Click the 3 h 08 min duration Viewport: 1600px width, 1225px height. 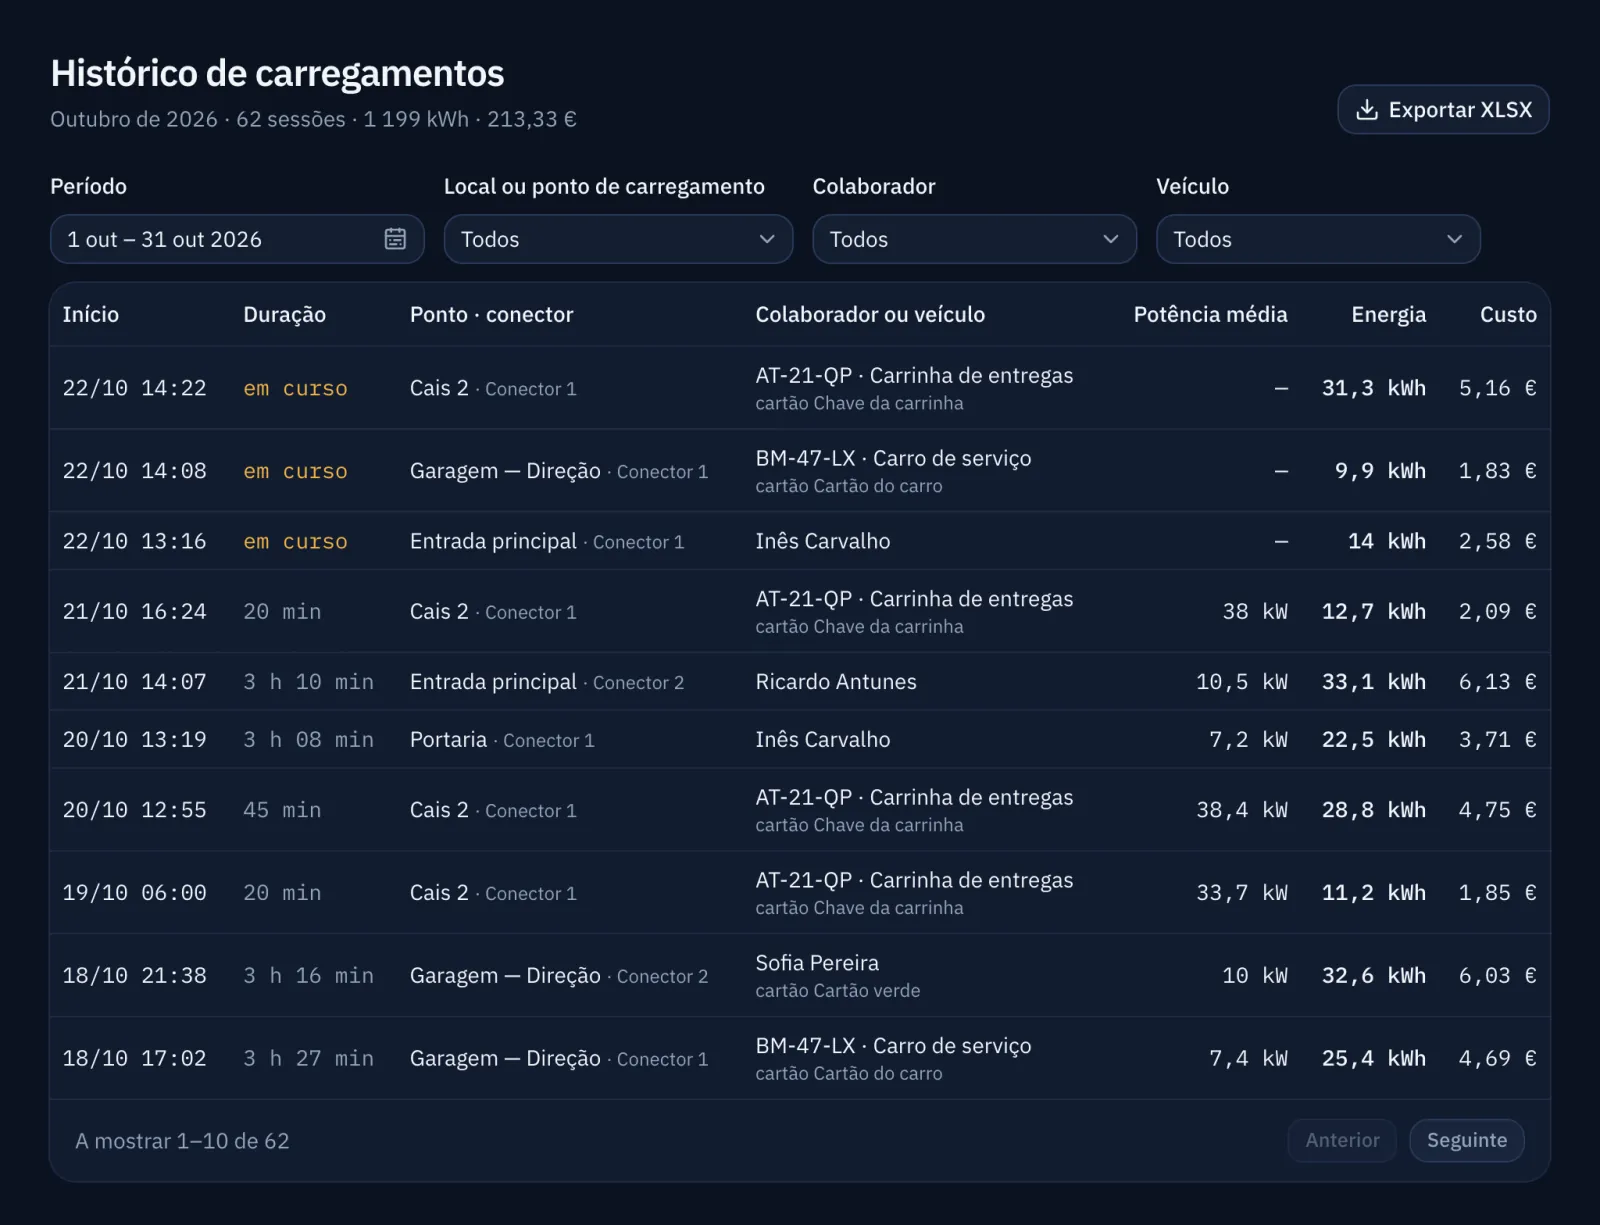(308, 740)
